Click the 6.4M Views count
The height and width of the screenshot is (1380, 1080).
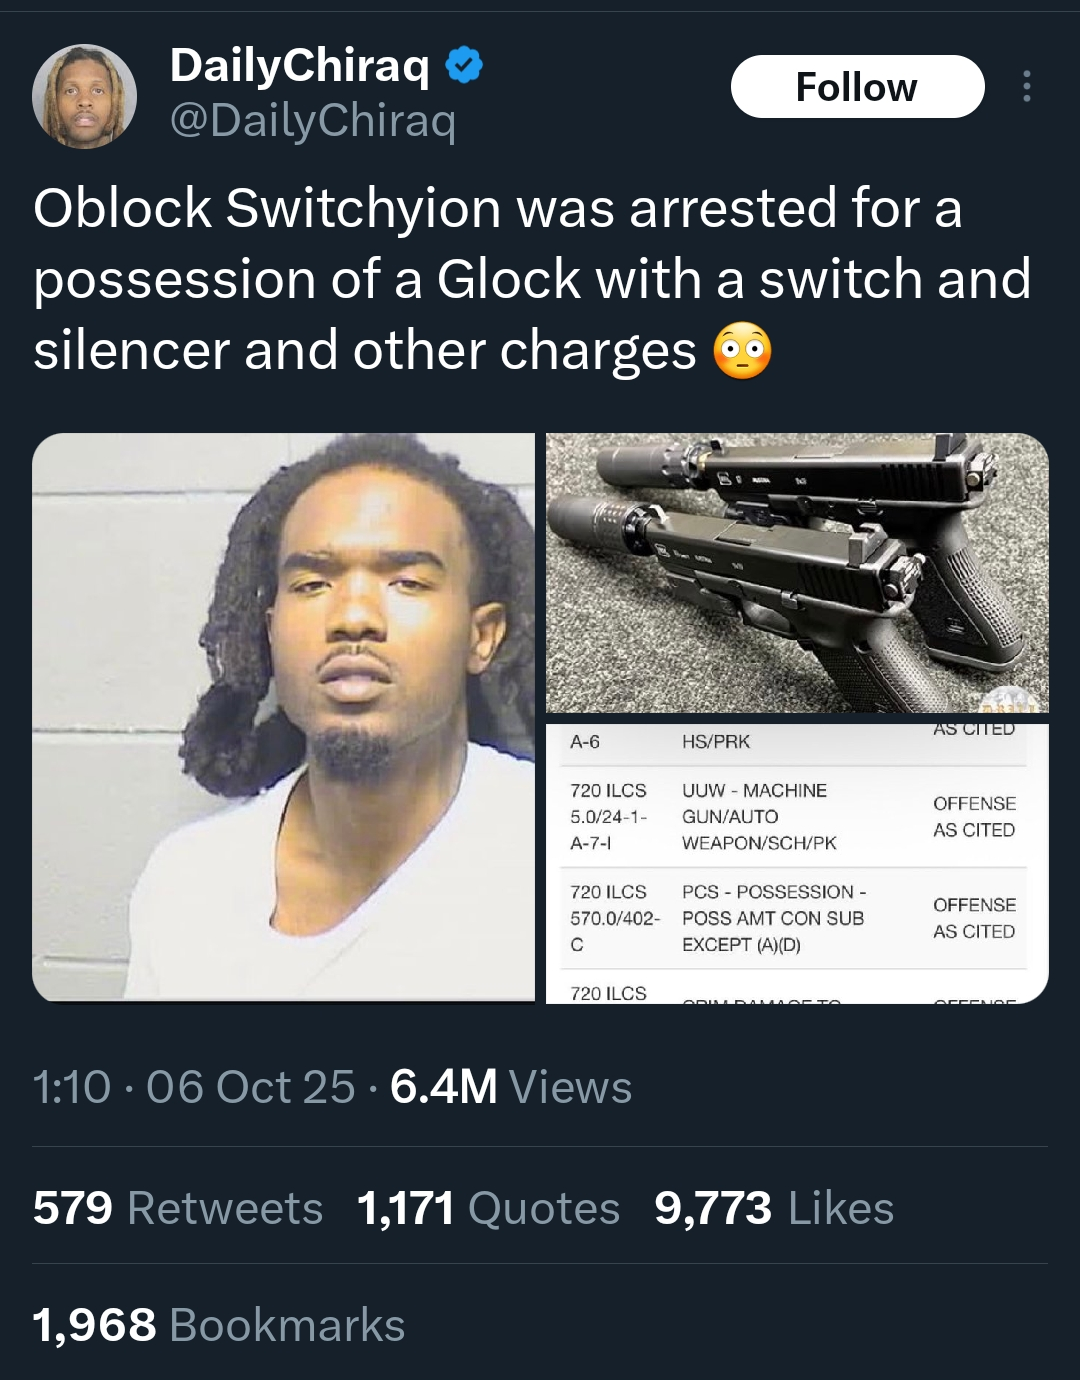point(511,1087)
